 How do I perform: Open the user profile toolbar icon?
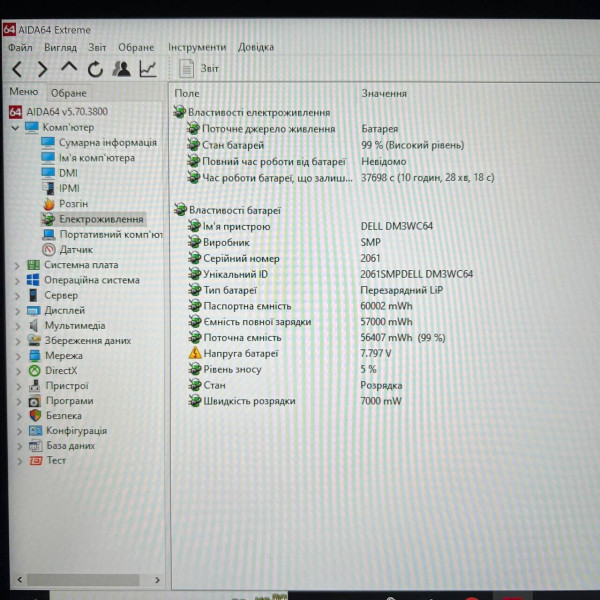[x=122, y=69]
